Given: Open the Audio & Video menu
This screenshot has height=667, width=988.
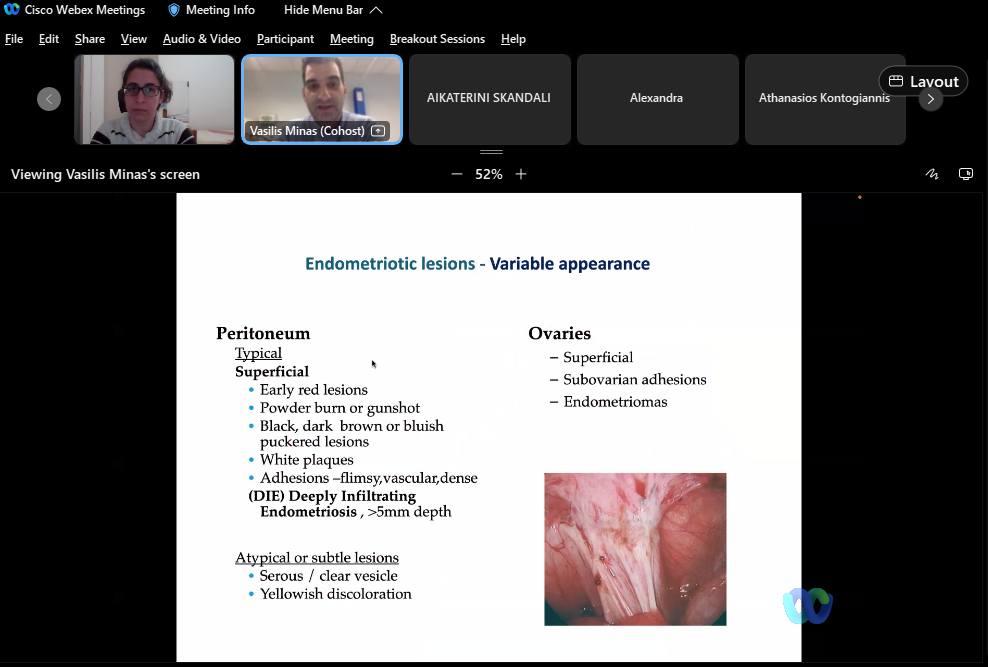Looking at the screenshot, I should [202, 39].
